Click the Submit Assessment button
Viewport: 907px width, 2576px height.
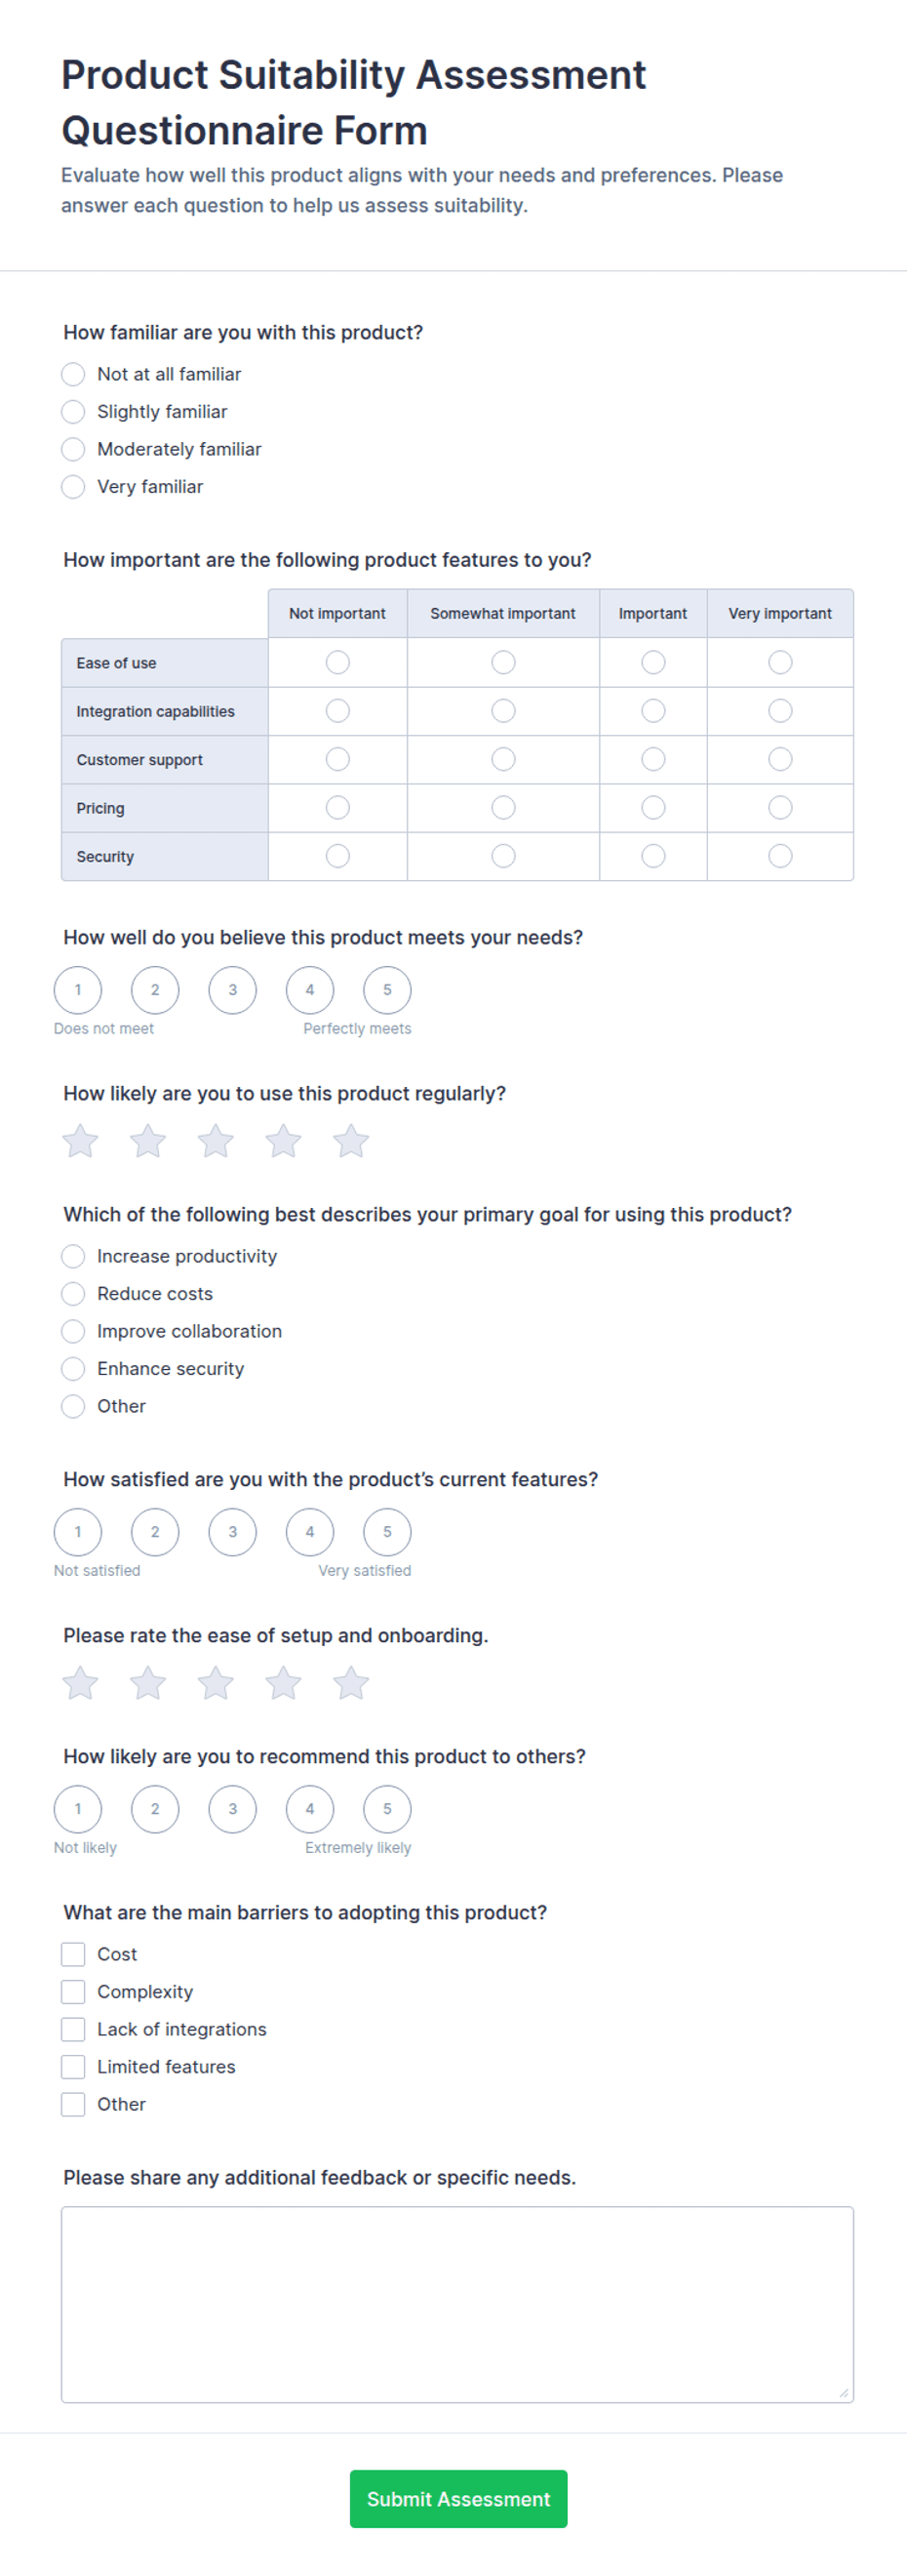tap(458, 2499)
